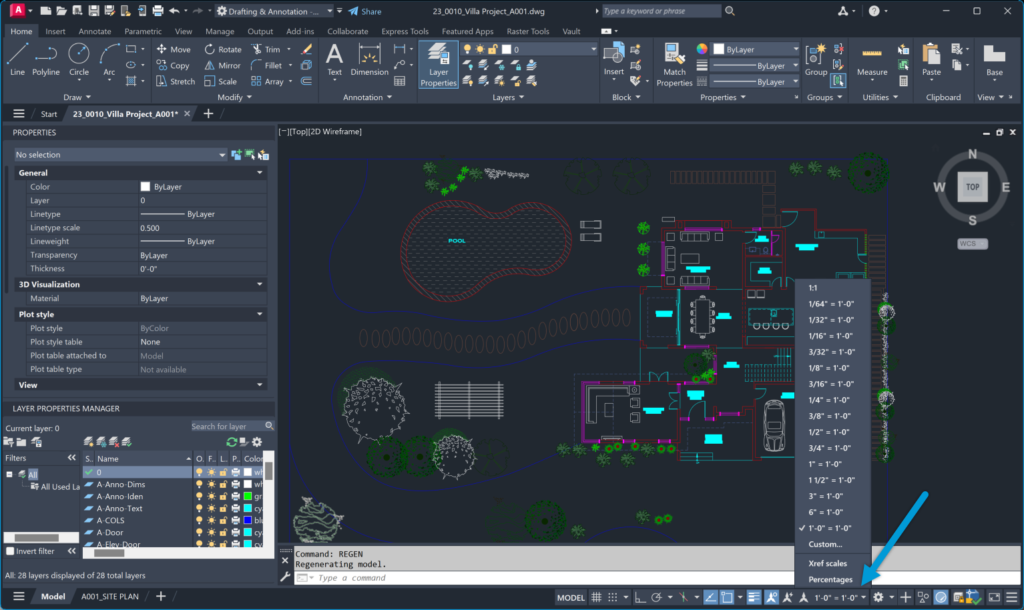The image size is (1024, 610).
Task: Open the Layer Properties panel
Action: tap(438, 65)
